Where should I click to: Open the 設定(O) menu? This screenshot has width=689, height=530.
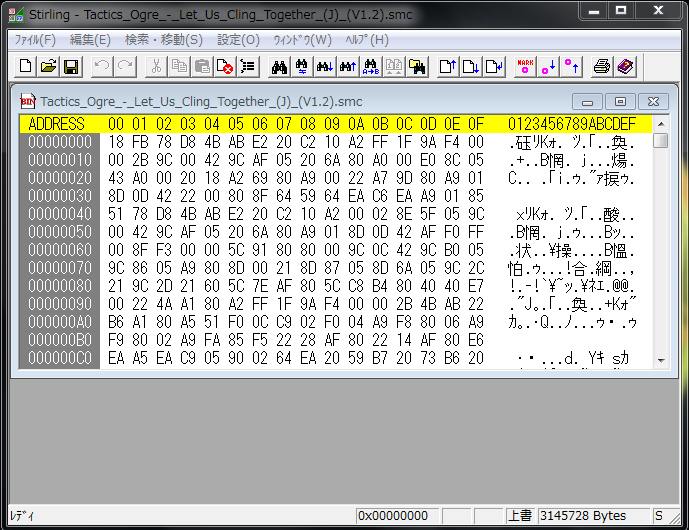[239, 40]
